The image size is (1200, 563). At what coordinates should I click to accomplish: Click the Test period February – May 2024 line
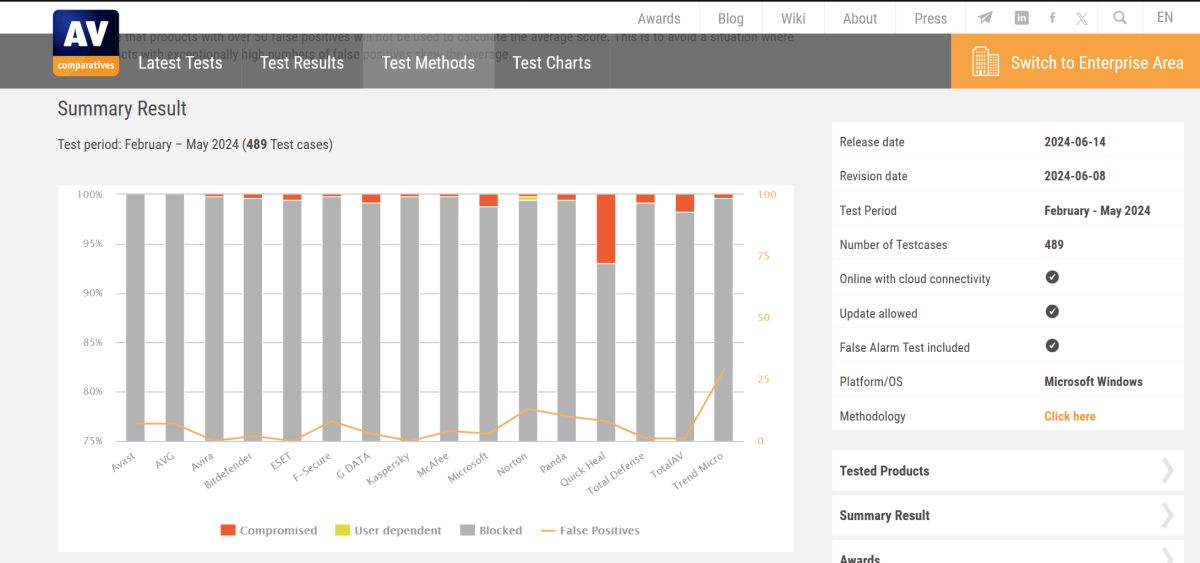[x=195, y=144]
